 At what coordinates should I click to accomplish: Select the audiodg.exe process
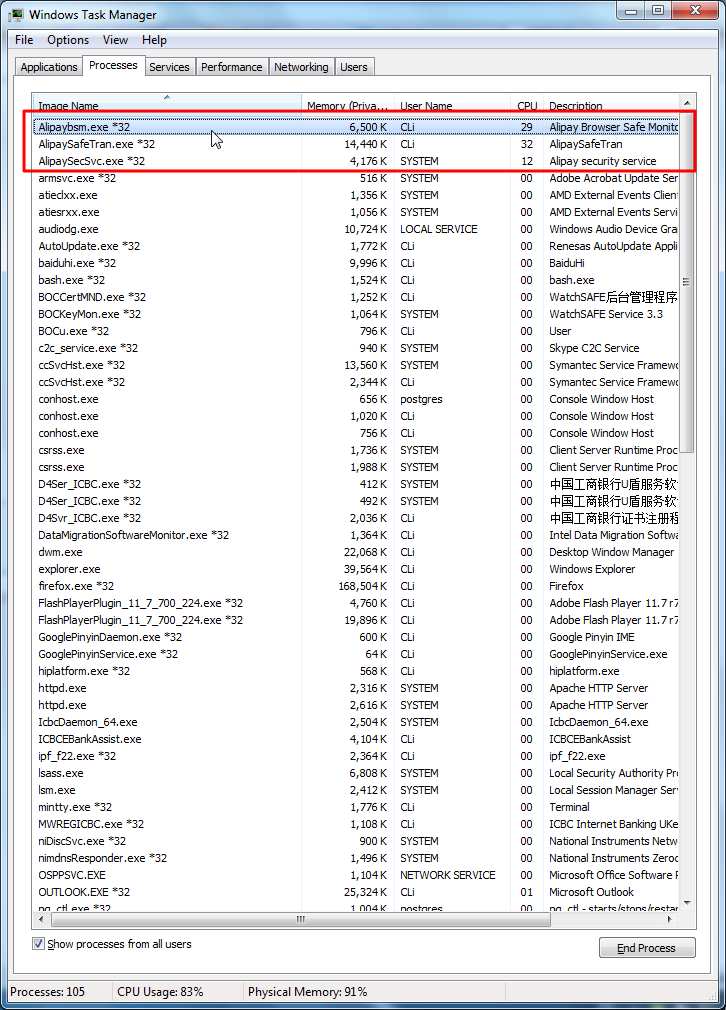click(x=356, y=229)
